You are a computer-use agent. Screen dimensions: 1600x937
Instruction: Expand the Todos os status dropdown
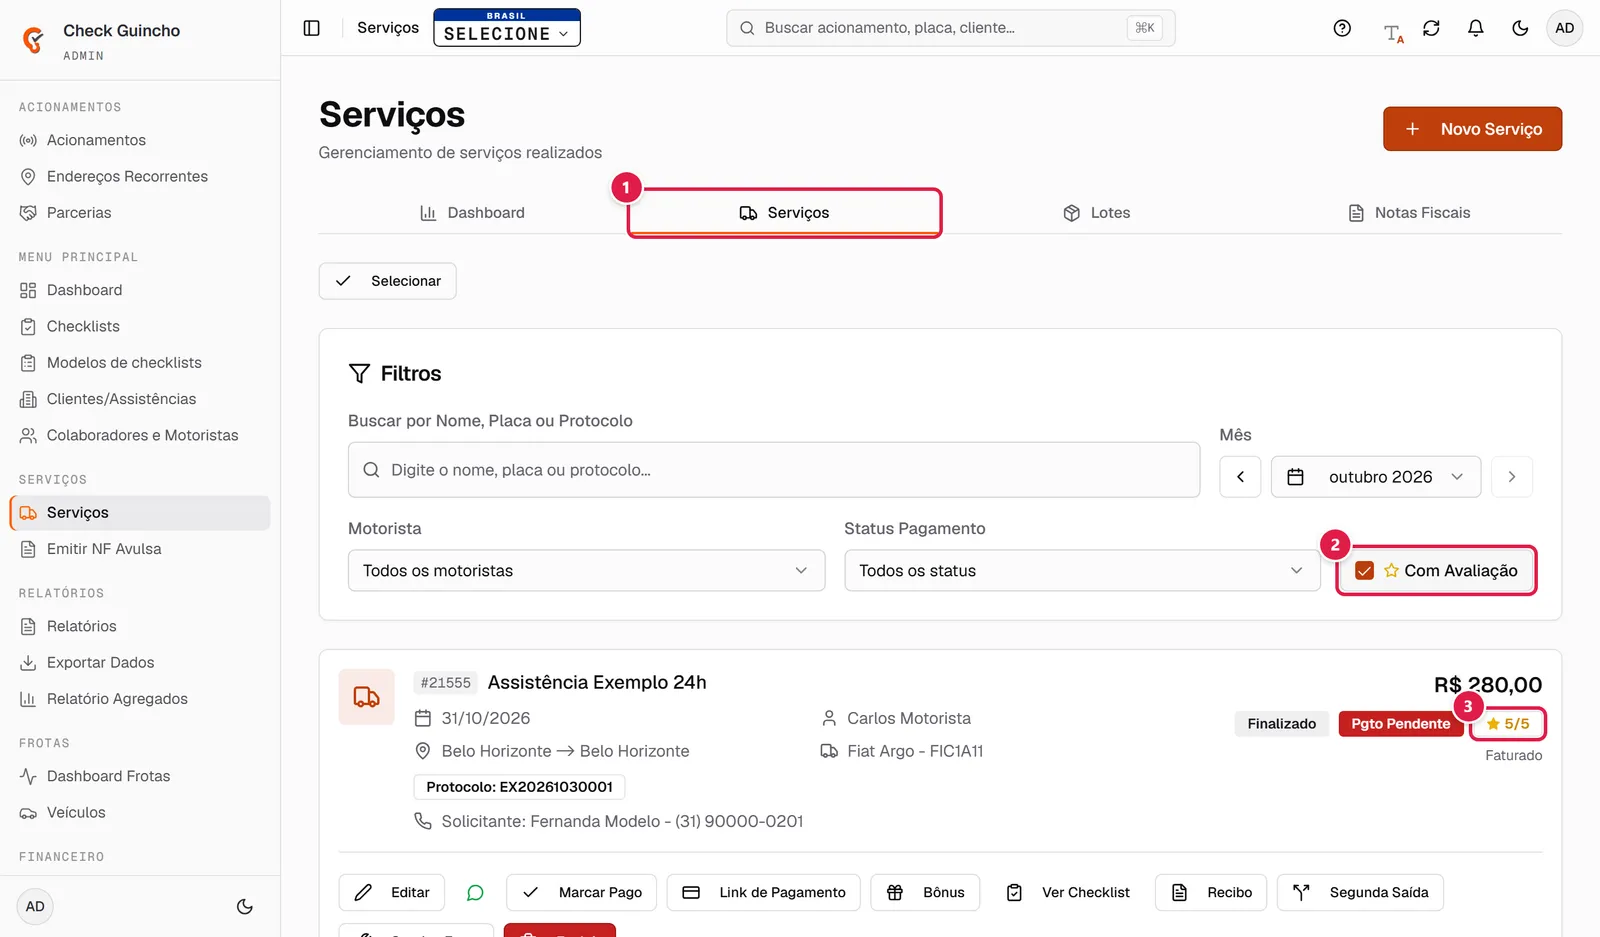[1082, 571]
